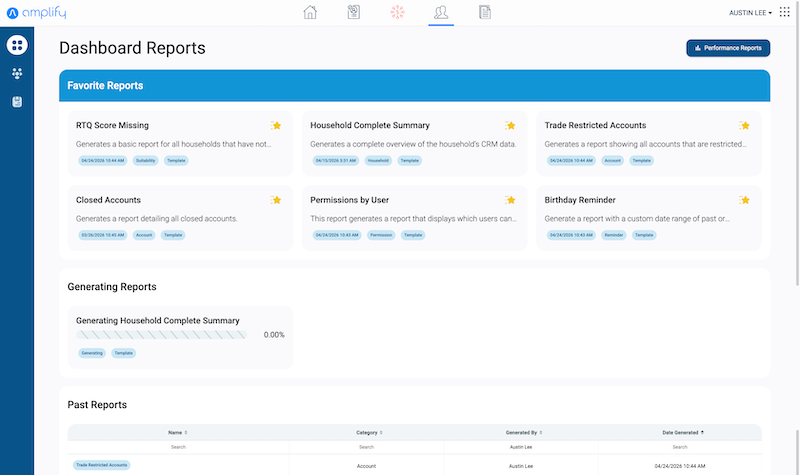Click the Generating Household Complete Summary card

tap(180, 337)
